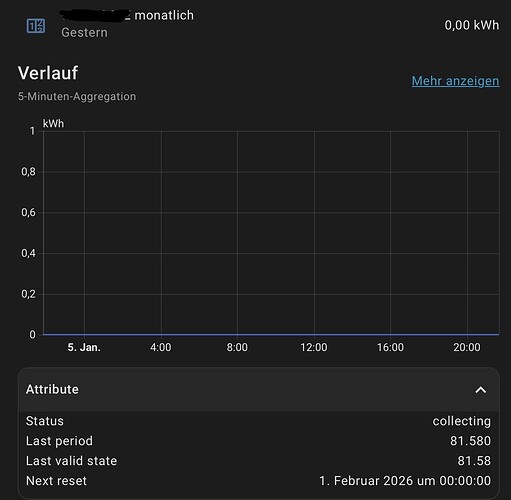Viewport: 511px width, 500px height.
Task: Click the Attribute panel header
Action: coord(259,390)
